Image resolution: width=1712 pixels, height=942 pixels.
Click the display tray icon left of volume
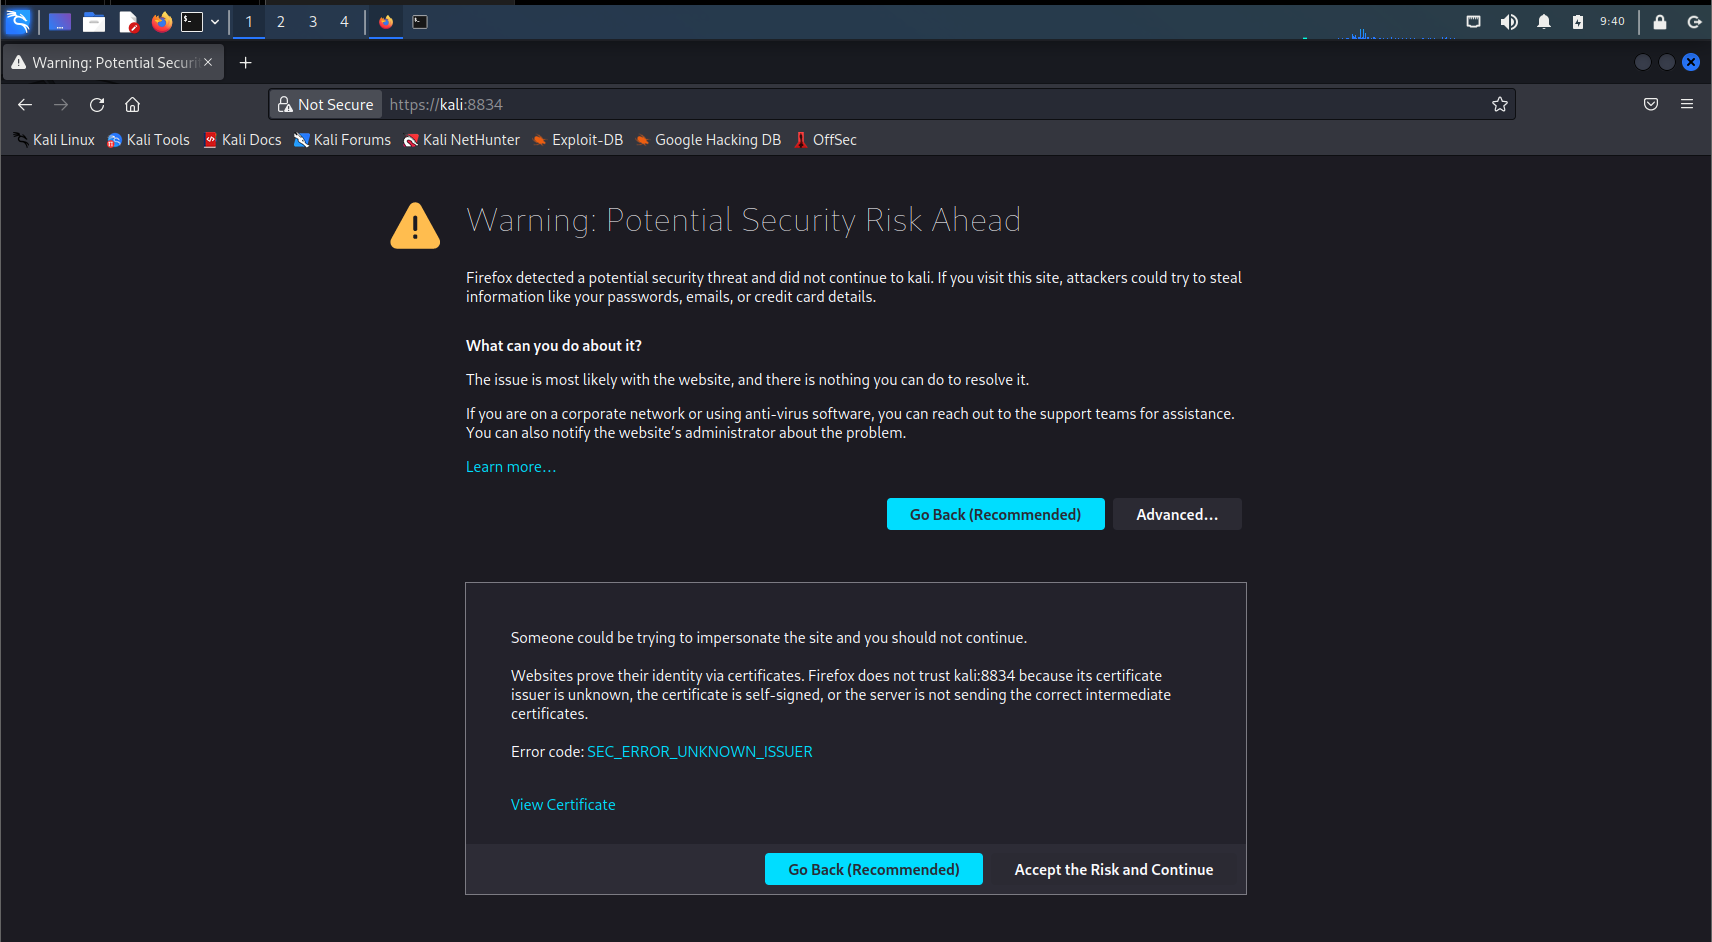[1474, 21]
